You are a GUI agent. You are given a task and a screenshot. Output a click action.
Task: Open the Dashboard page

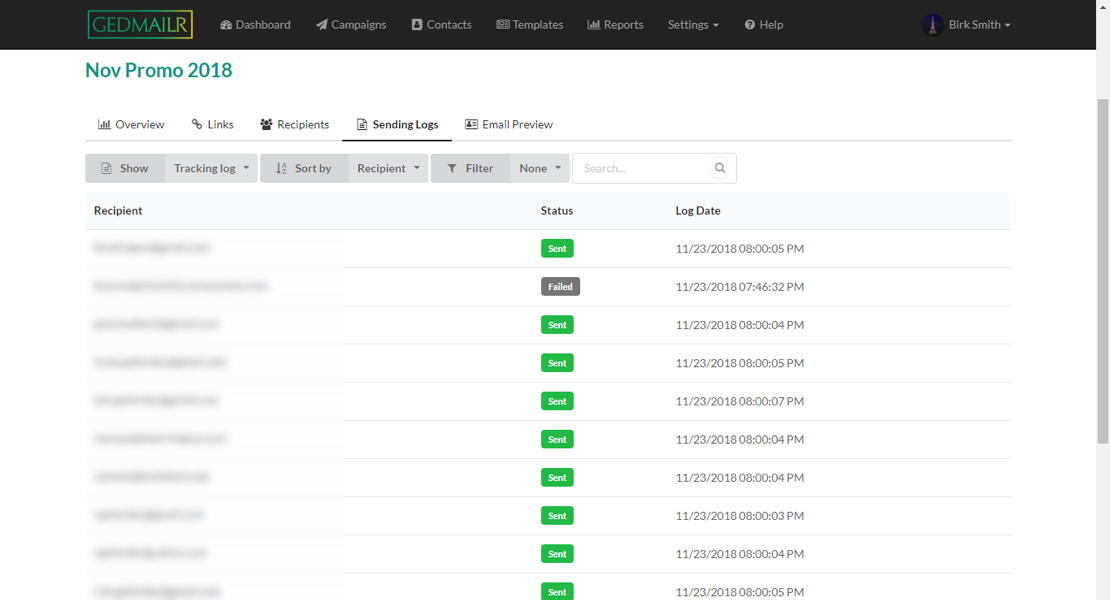[255, 25]
